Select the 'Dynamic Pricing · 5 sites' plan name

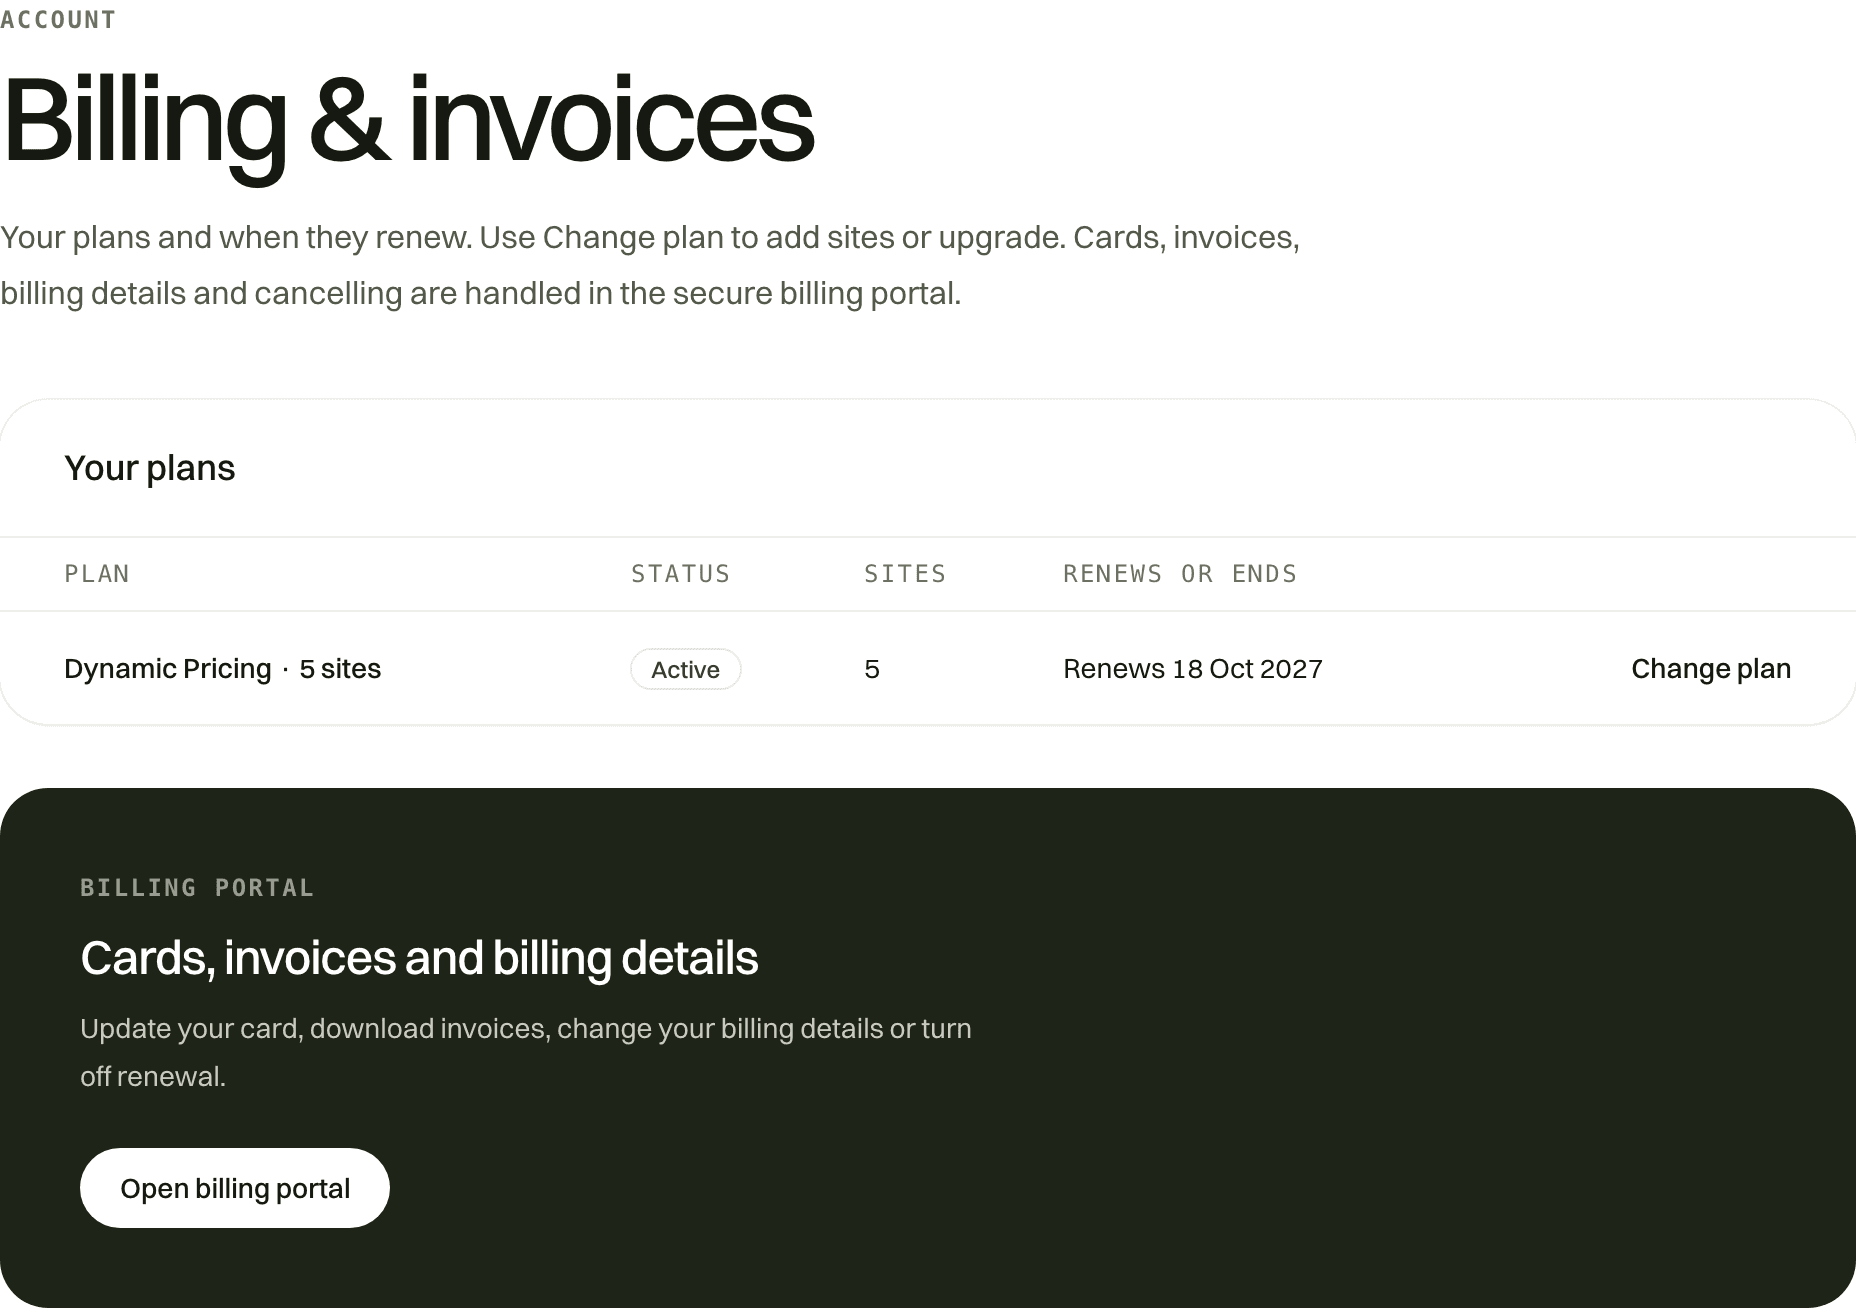(x=223, y=669)
